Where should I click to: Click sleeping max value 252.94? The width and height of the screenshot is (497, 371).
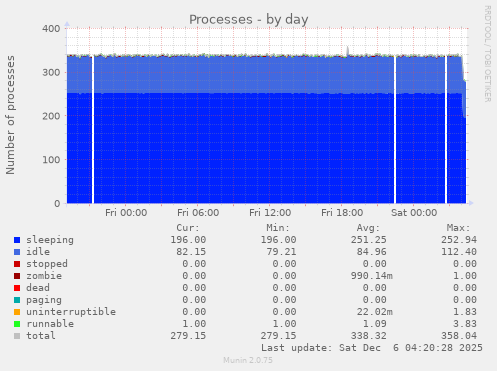click(x=459, y=240)
